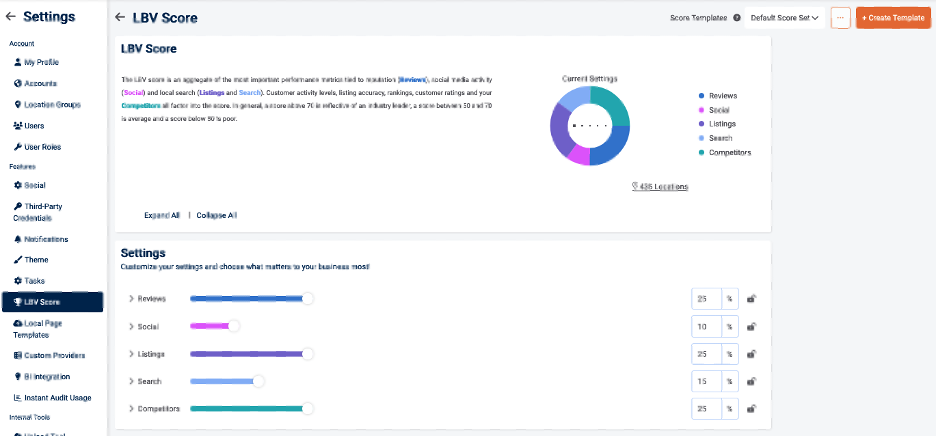Image resolution: width=936 pixels, height=436 pixels.
Task: Toggle the lock for Reviews weight
Action: click(x=751, y=299)
